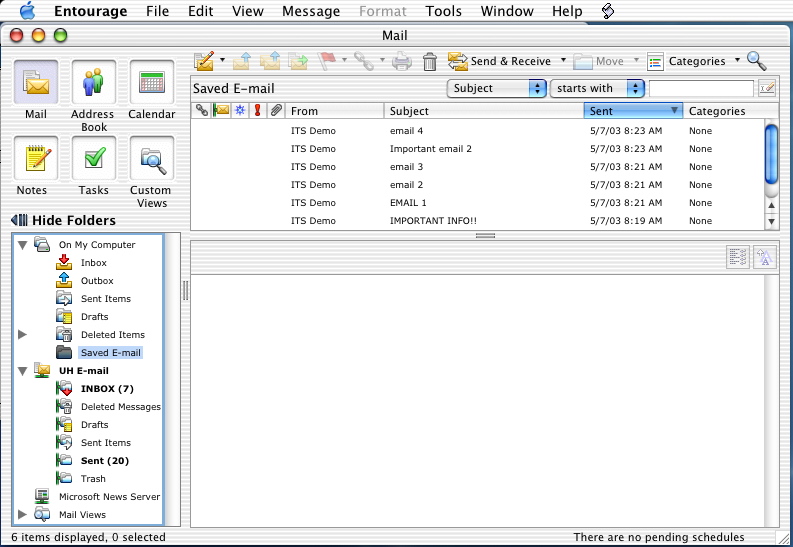Sort by the Subject column header

(484, 111)
